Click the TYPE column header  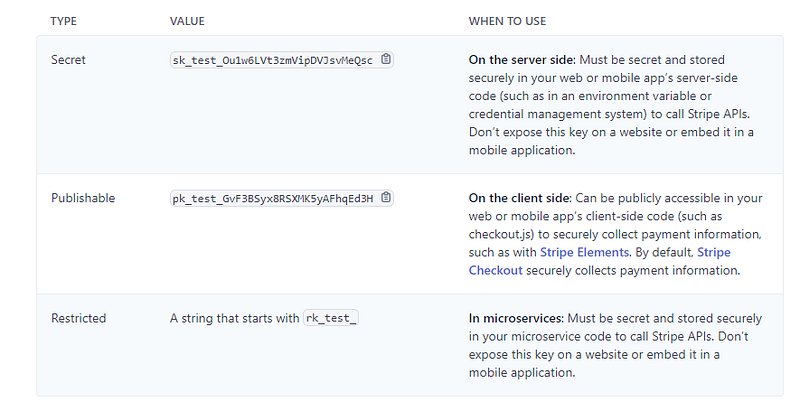click(63, 21)
